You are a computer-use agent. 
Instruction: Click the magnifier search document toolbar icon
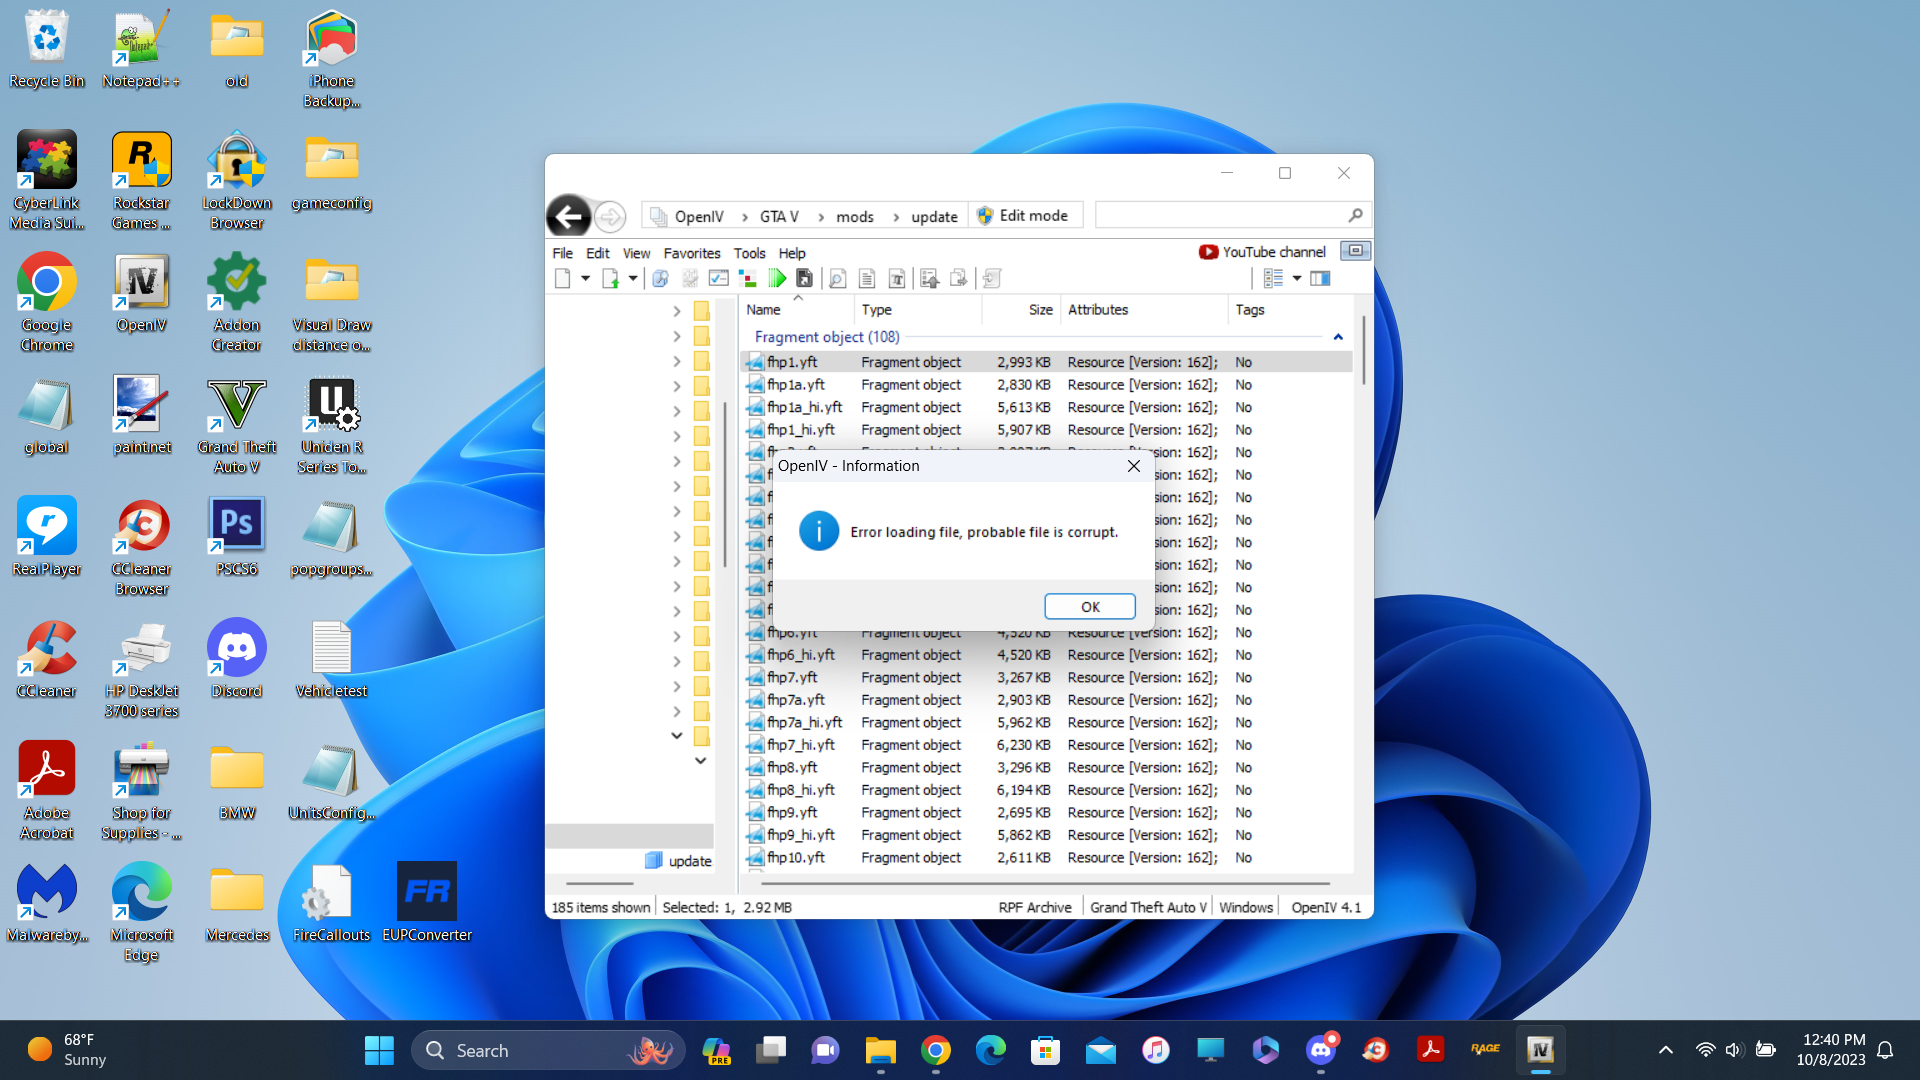pyautogui.click(x=838, y=279)
